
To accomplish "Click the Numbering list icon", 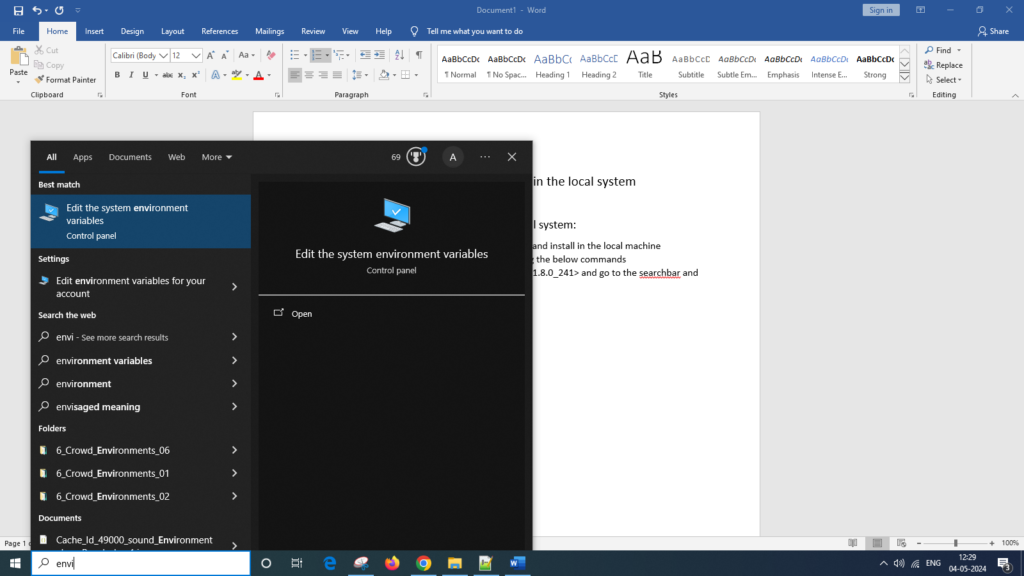I will (x=317, y=56).
